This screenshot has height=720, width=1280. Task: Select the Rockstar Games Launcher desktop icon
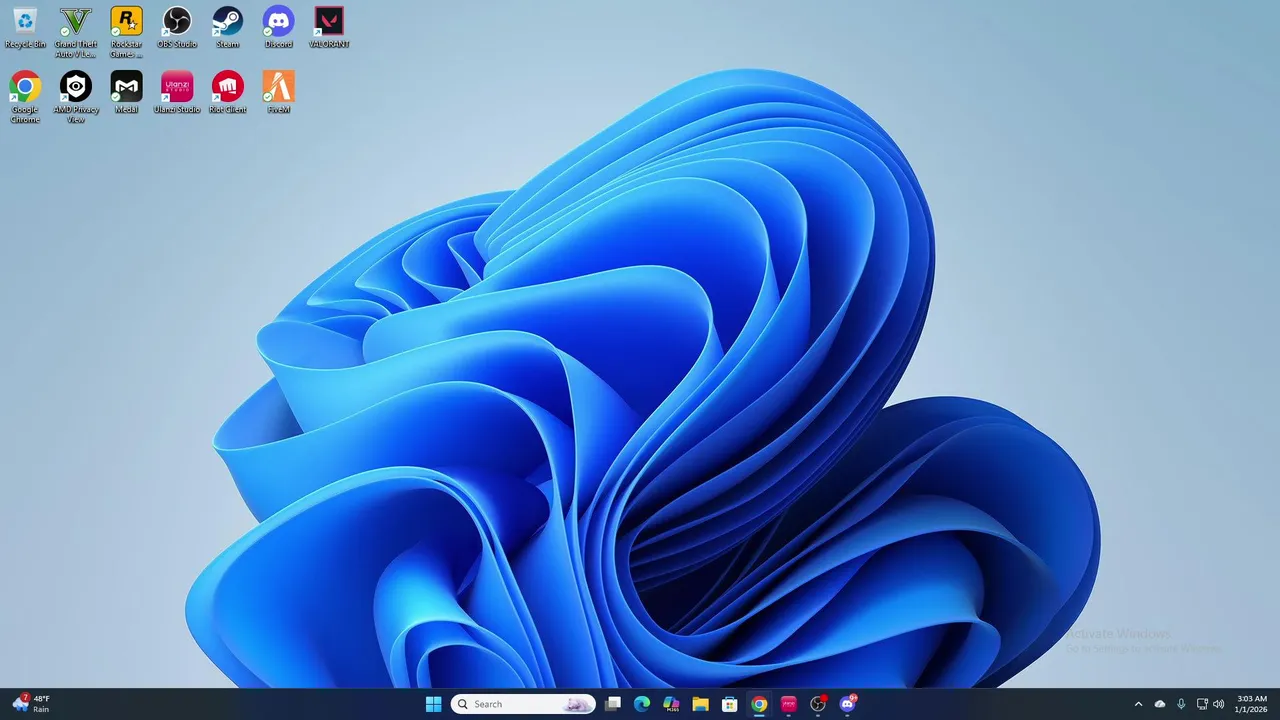[x=126, y=32]
